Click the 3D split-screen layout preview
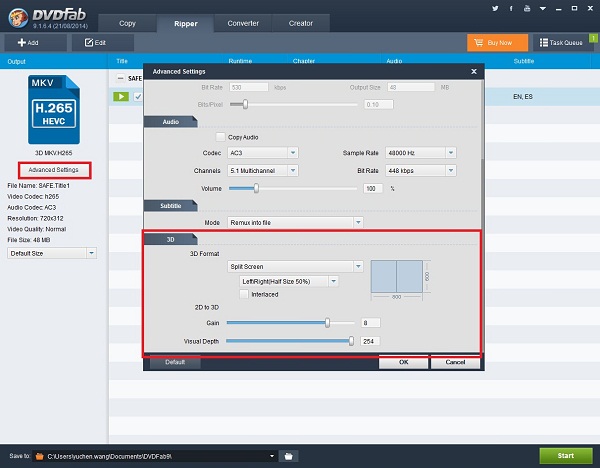 [x=397, y=277]
